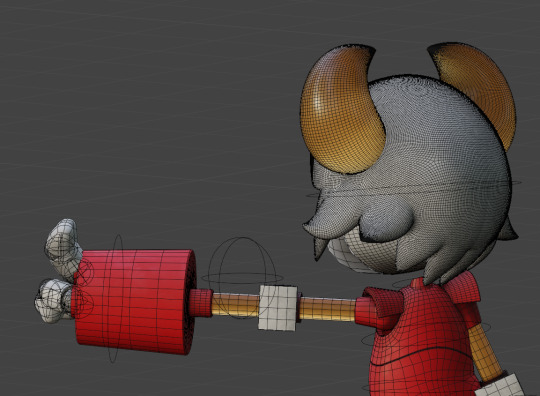
Task: Select the white cube elbow joint
Action: (x=278, y=308)
